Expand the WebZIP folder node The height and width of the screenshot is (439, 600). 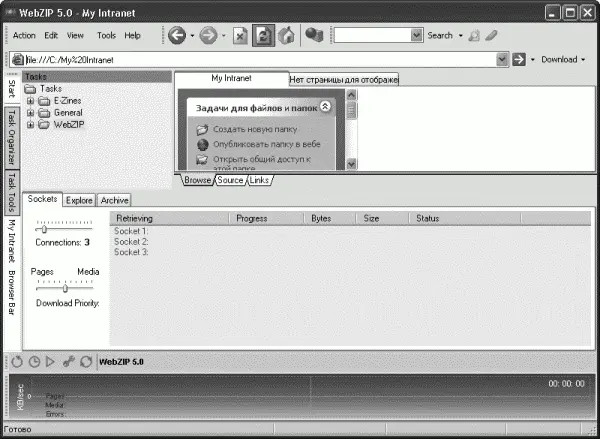31,125
